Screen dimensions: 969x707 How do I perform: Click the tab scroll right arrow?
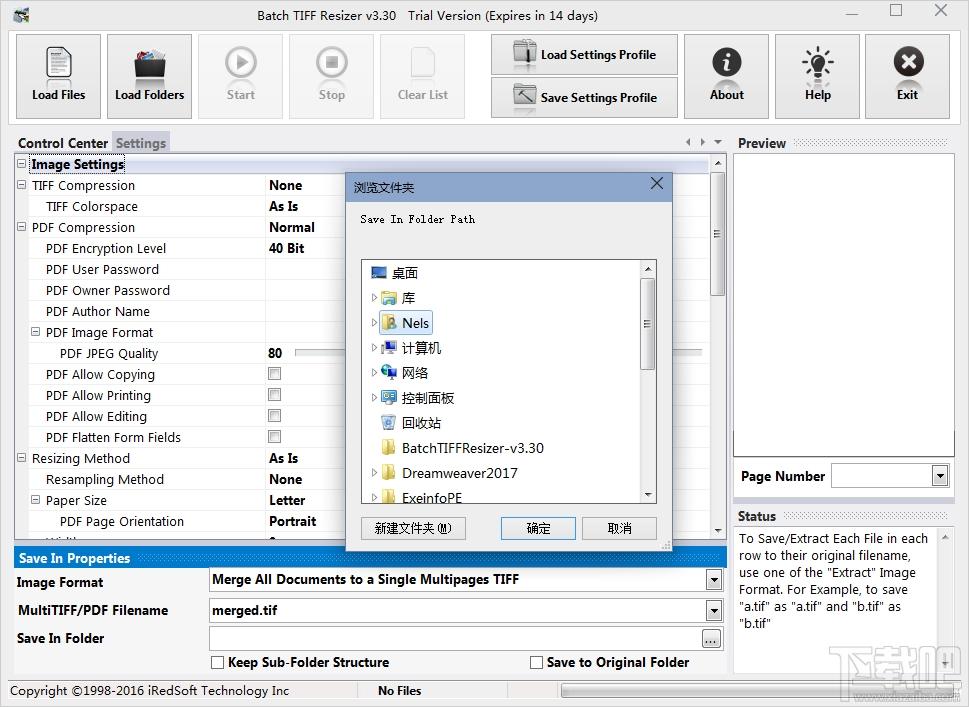coord(703,142)
